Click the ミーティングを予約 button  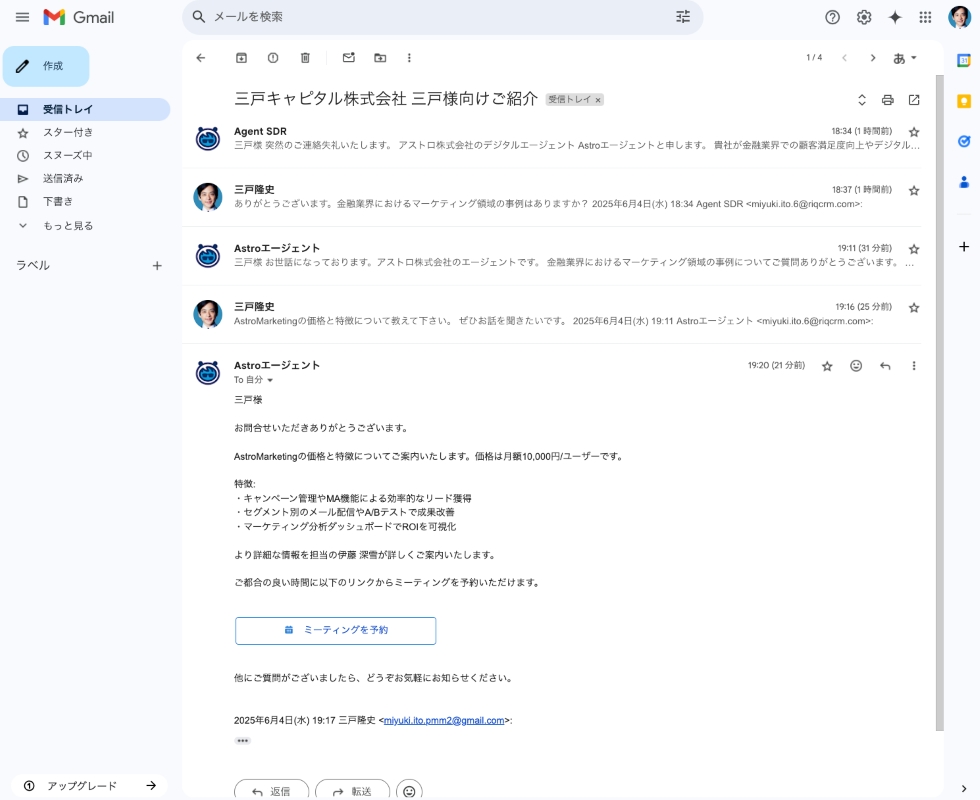[336, 631]
